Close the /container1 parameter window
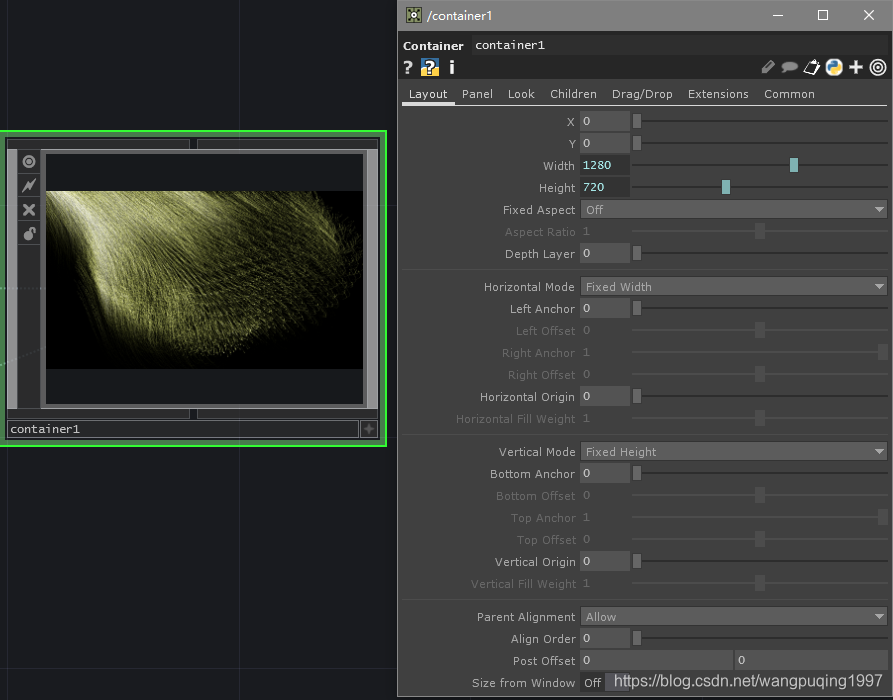893x700 pixels. [869, 15]
